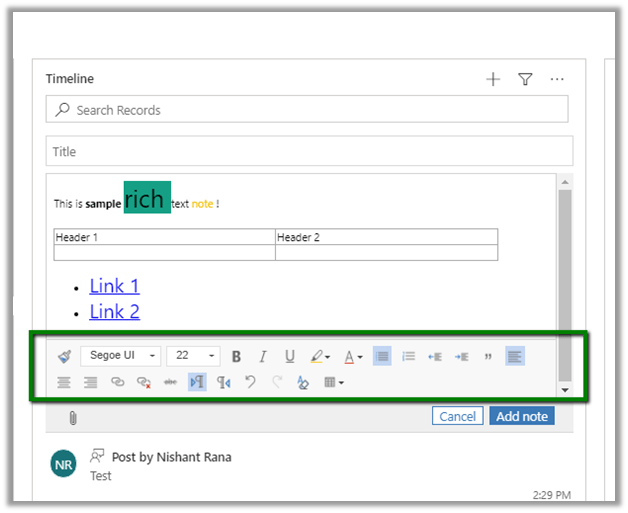Open the font size 22 dropdown
The height and width of the screenshot is (513, 628).
point(193,356)
